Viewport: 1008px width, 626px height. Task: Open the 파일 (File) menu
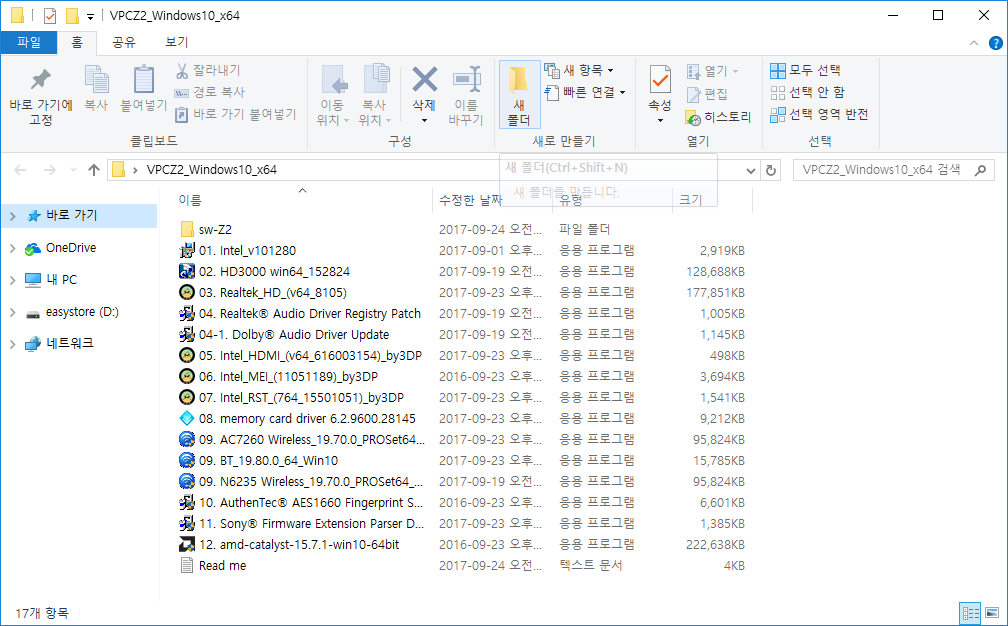29,42
